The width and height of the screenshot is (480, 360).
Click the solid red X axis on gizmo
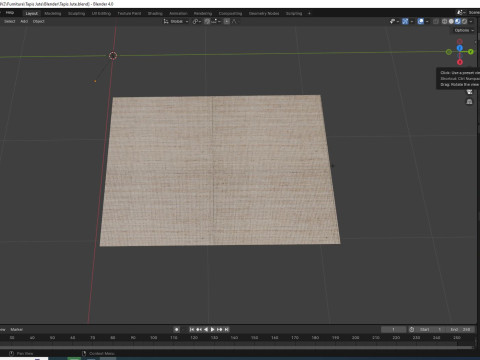460,62
